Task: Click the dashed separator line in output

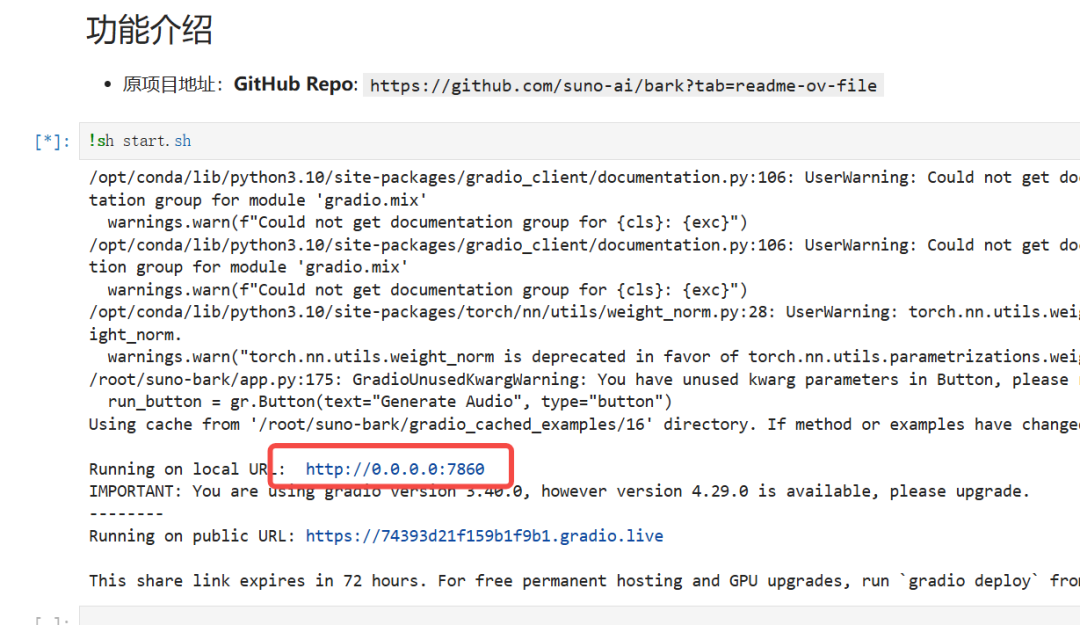Action: [x=126, y=513]
